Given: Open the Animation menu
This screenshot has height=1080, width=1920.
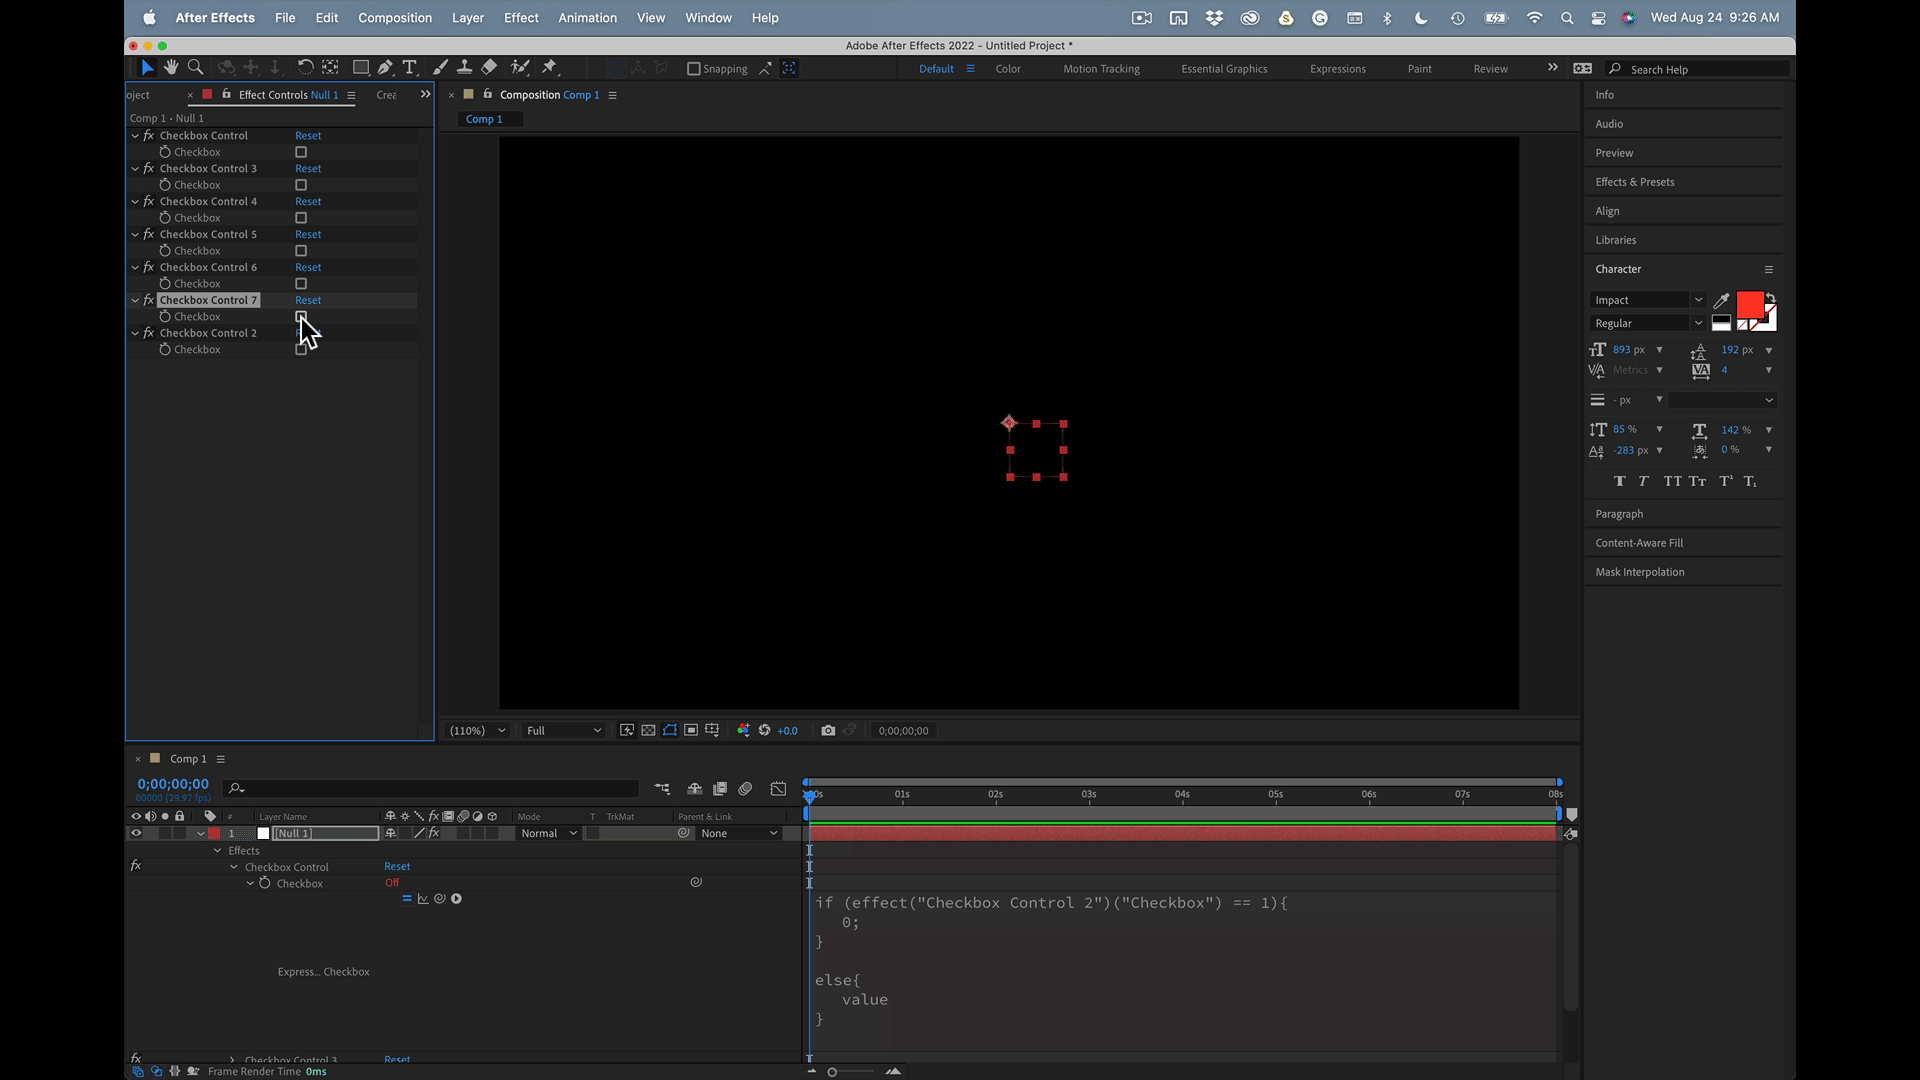Looking at the screenshot, I should 587,18.
